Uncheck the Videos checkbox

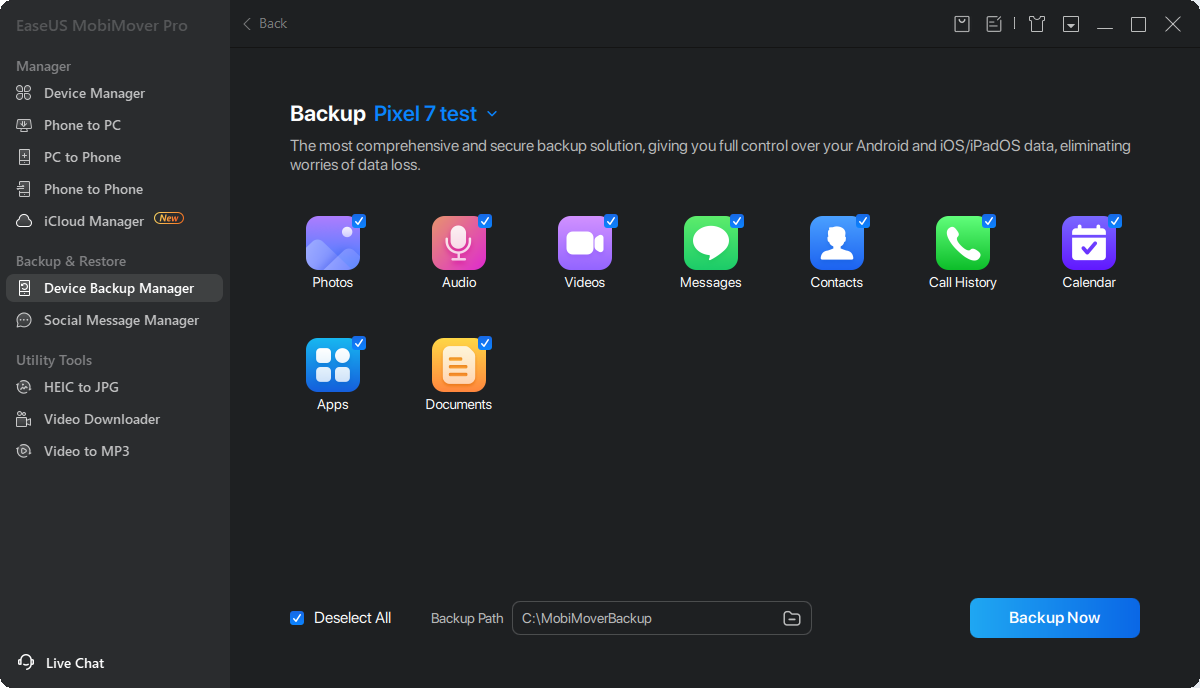coord(611,221)
